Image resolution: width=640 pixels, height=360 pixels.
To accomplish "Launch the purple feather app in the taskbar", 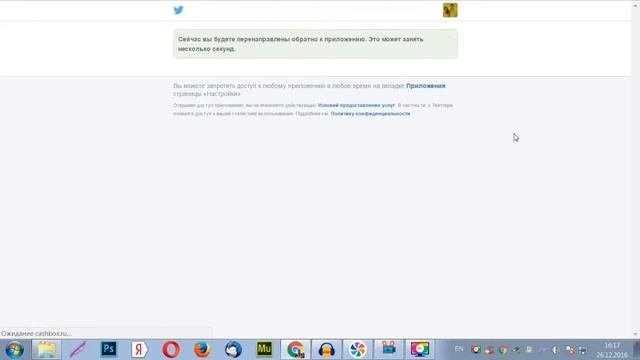I will tap(78, 350).
